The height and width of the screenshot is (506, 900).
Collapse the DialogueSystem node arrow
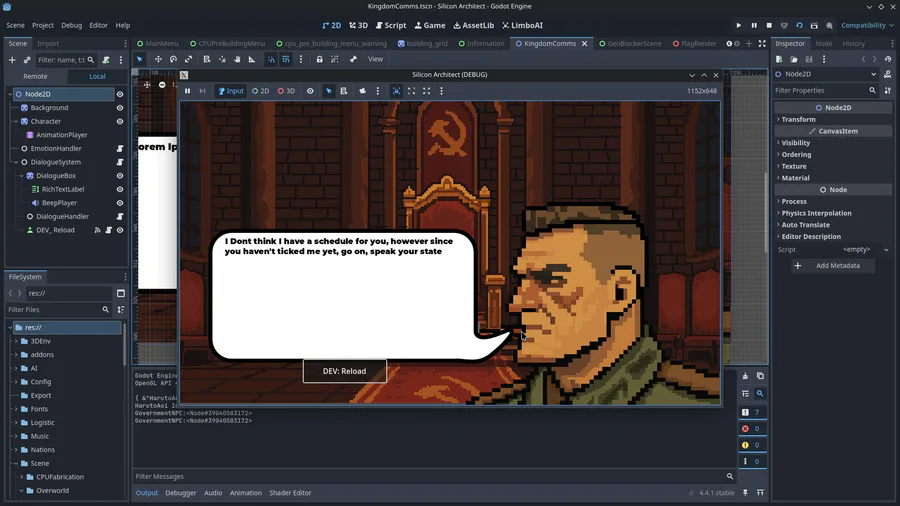16,162
